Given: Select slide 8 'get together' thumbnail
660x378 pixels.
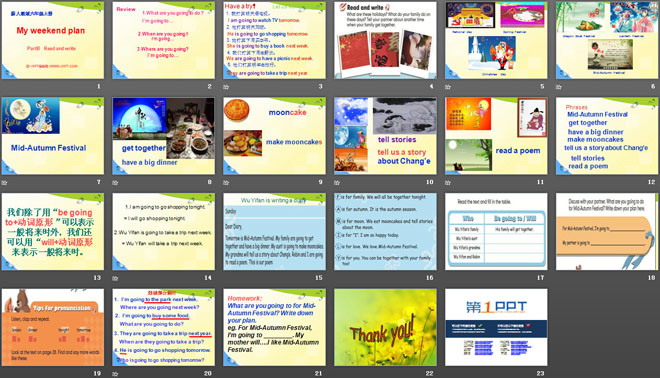Looking at the screenshot, I should (x=163, y=136).
